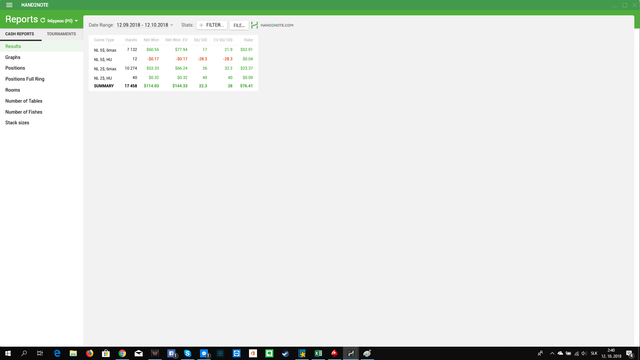Select the NL 2$, HU row
This screenshot has width=640, height=360.
point(173,78)
